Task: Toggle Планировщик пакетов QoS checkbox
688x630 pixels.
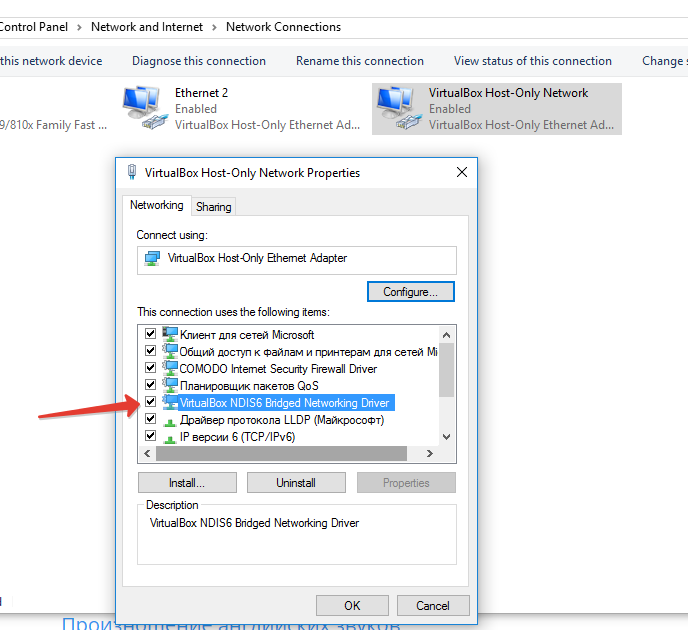Action: [x=150, y=385]
